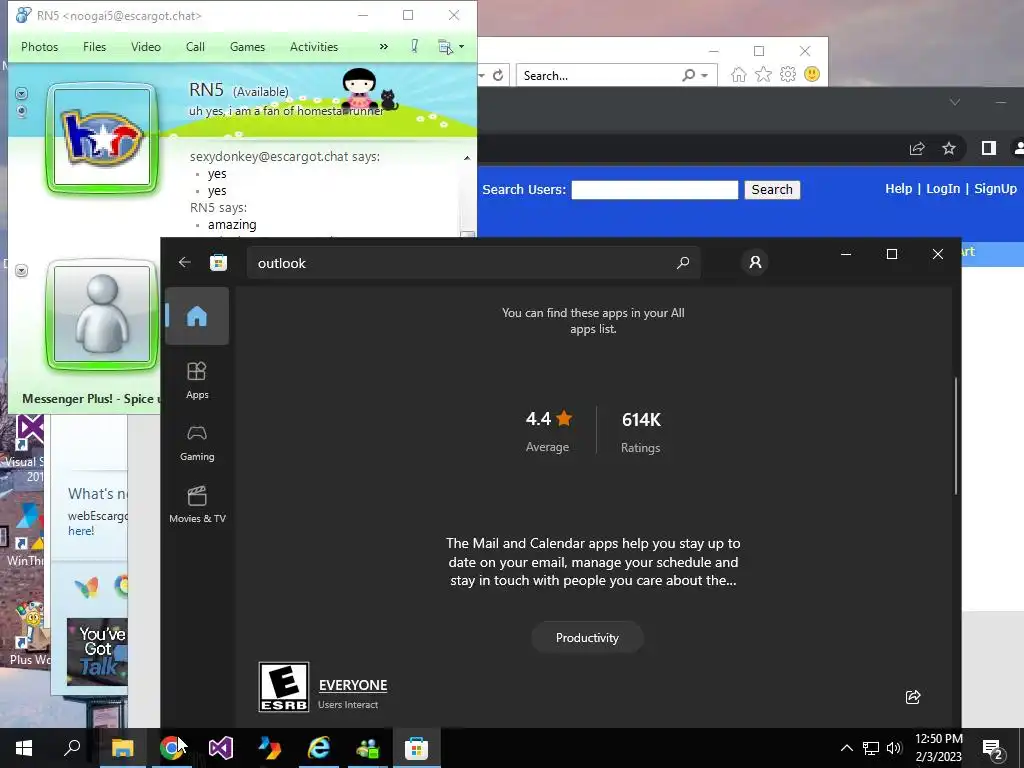Refresh the page in Internet Explorer
The image size is (1024, 768).
click(x=498, y=75)
